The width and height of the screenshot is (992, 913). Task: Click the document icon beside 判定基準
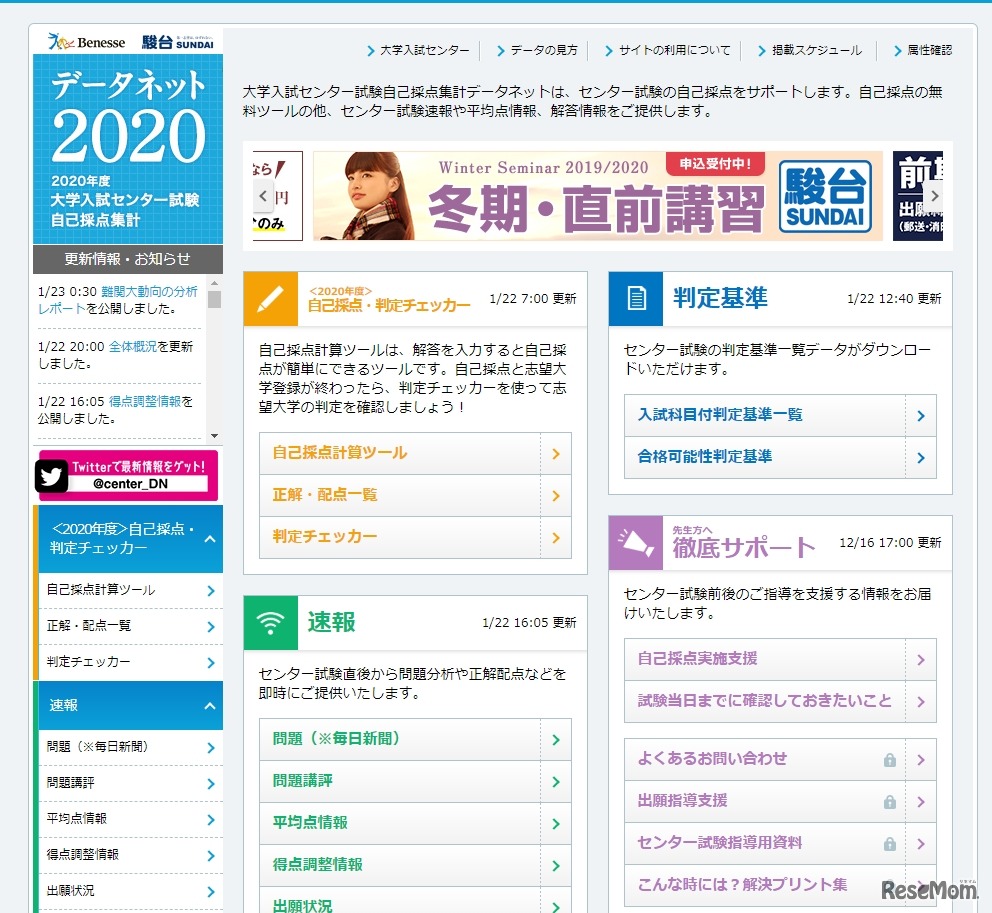(x=637, y=298)
